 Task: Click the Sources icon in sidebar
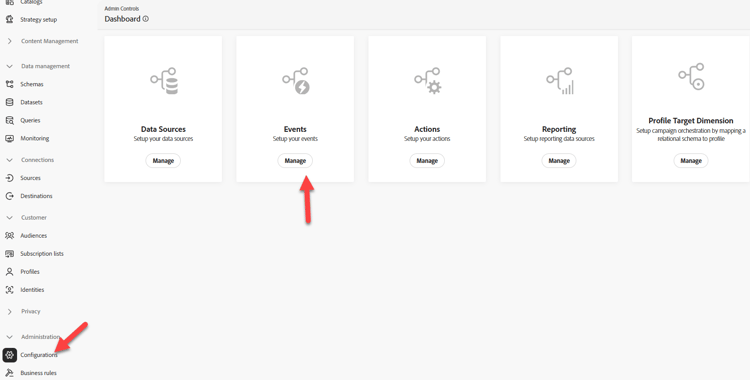tap(9, 178)
